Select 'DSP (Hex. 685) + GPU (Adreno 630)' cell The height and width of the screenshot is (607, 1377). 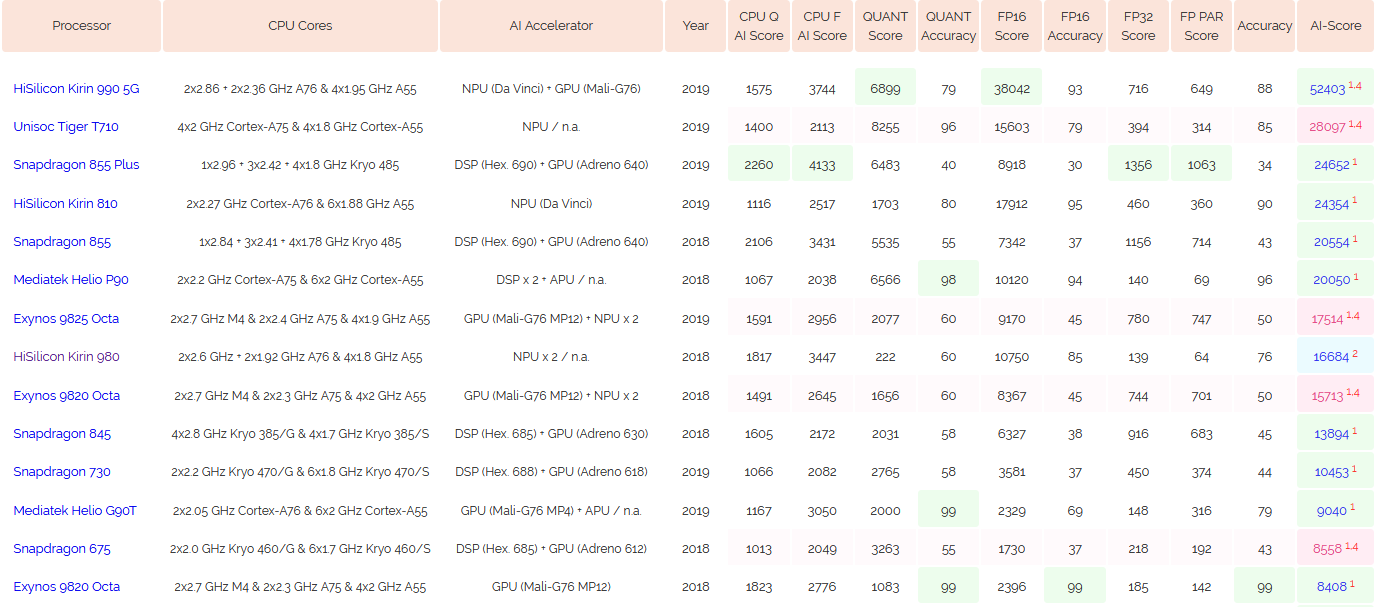[551, 434]
